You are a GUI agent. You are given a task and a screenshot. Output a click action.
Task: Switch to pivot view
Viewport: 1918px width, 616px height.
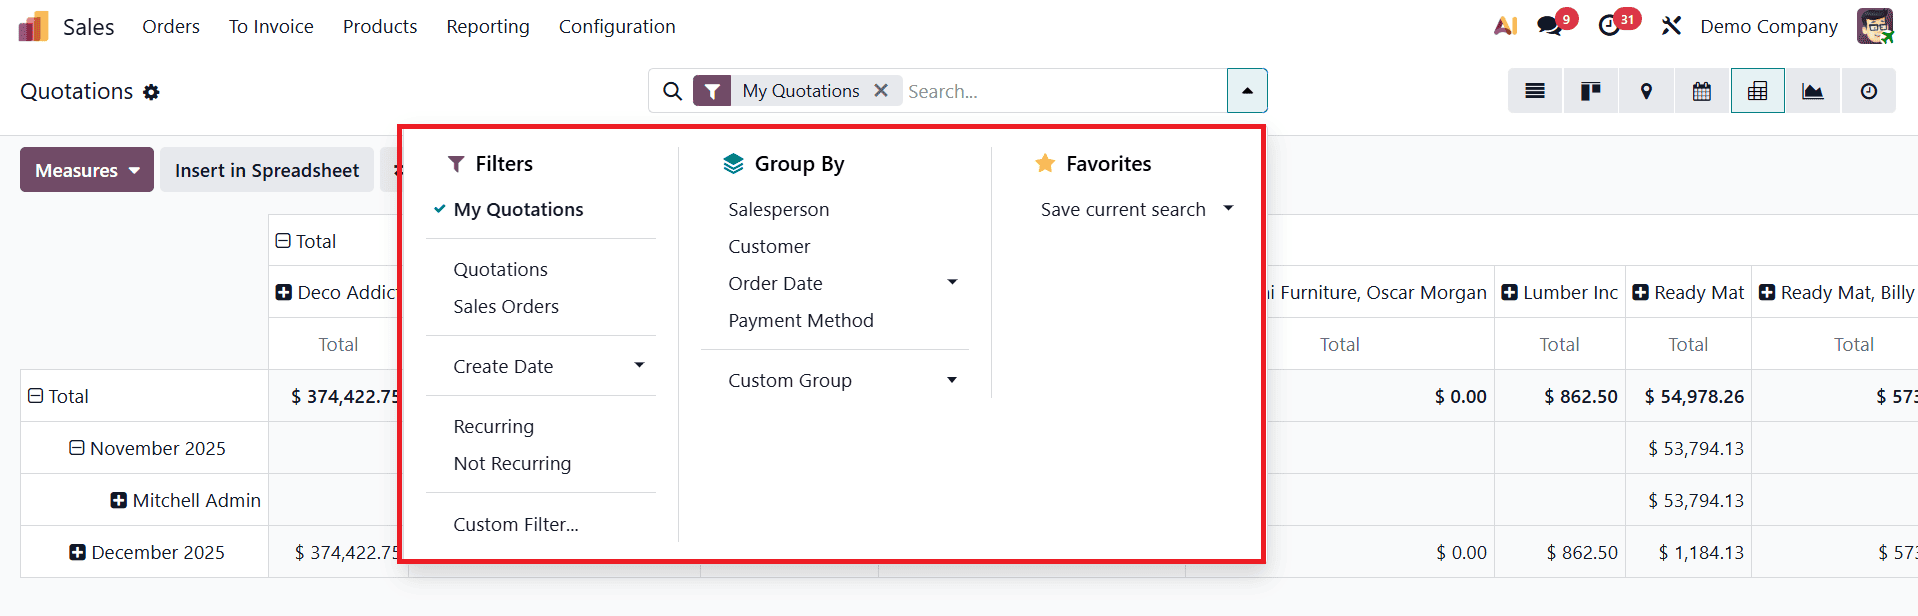pos(1757,91)
